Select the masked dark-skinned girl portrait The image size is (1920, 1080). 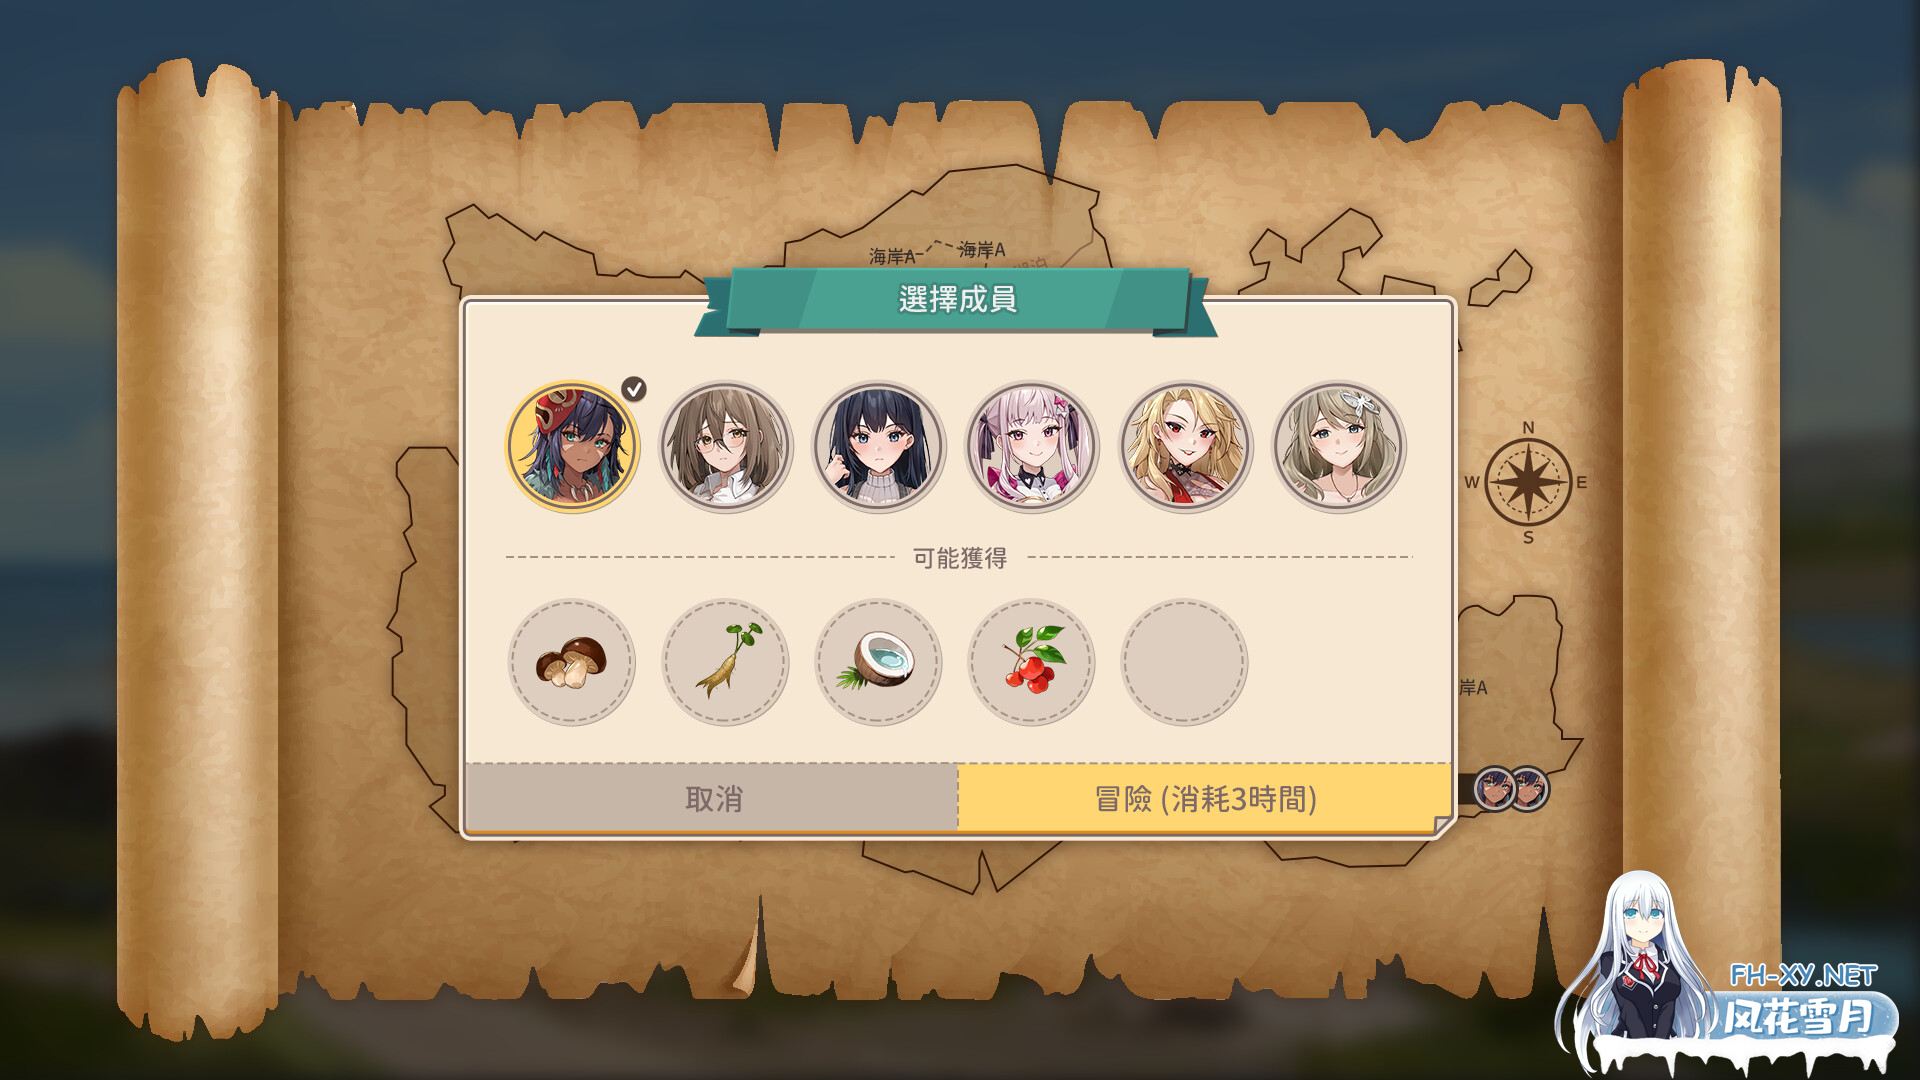coord(573,446)
